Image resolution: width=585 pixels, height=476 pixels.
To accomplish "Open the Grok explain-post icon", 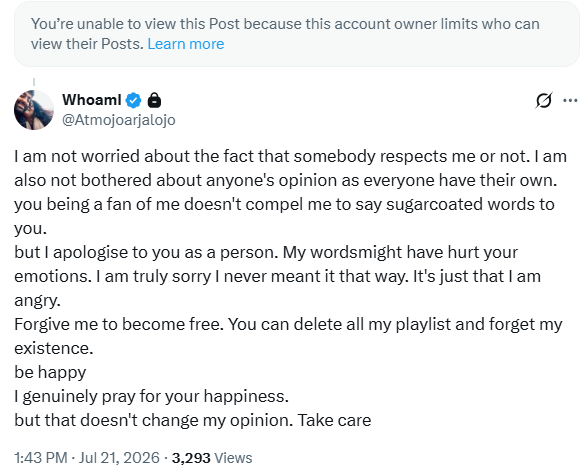I will pyautogui.click(x=544, y=100).
